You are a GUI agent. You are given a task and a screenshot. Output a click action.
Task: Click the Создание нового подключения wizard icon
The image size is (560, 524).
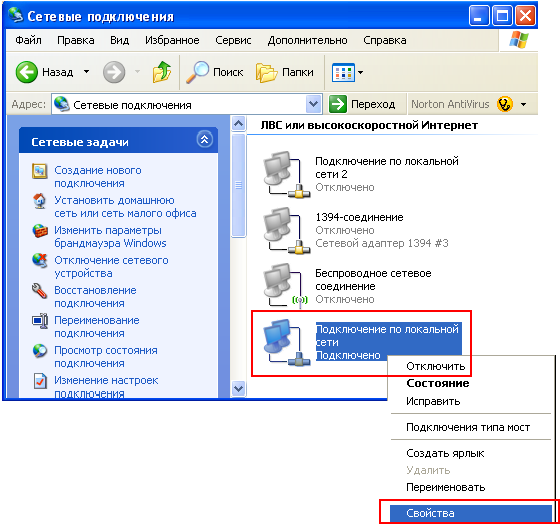(x=40, y=171)
